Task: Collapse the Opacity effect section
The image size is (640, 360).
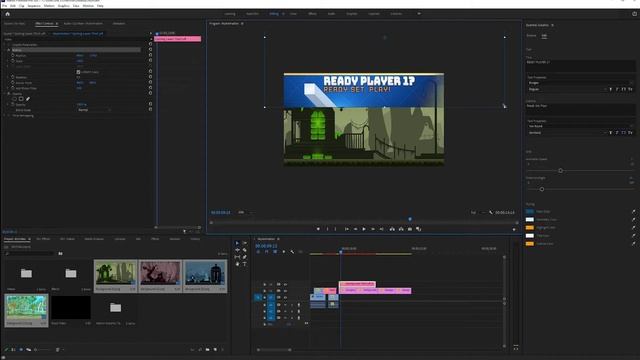Action: tap(5, 93)
